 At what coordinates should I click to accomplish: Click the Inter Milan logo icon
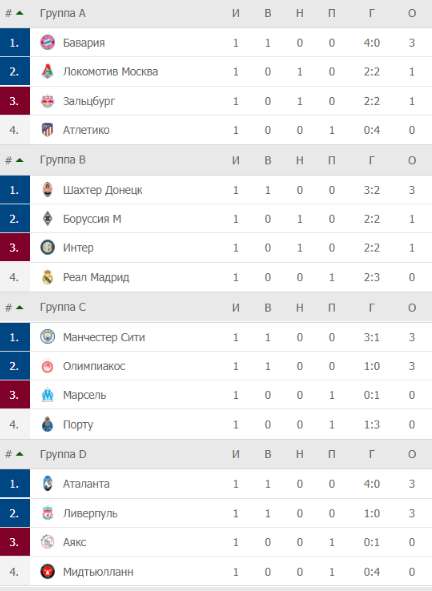coord(47,248)
